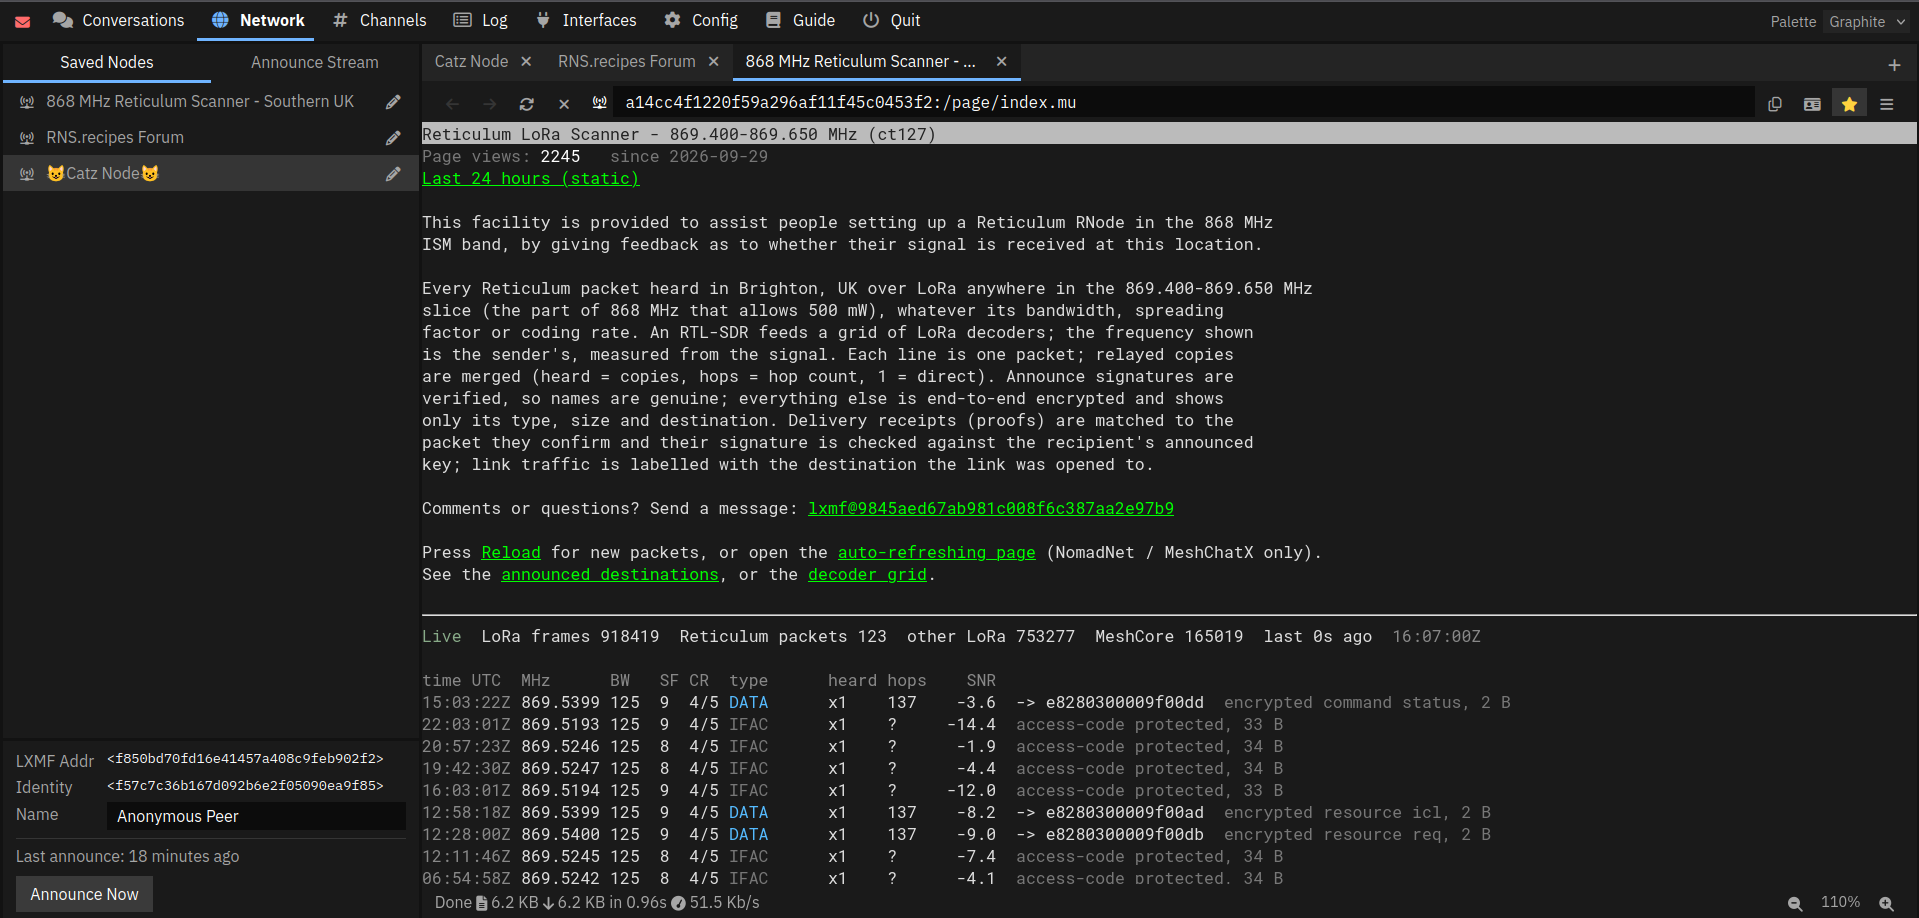Select 868 MHz Reticulum Scanner saved node
This screenshot has width=1919, height=918.
(x=200, y=101)
